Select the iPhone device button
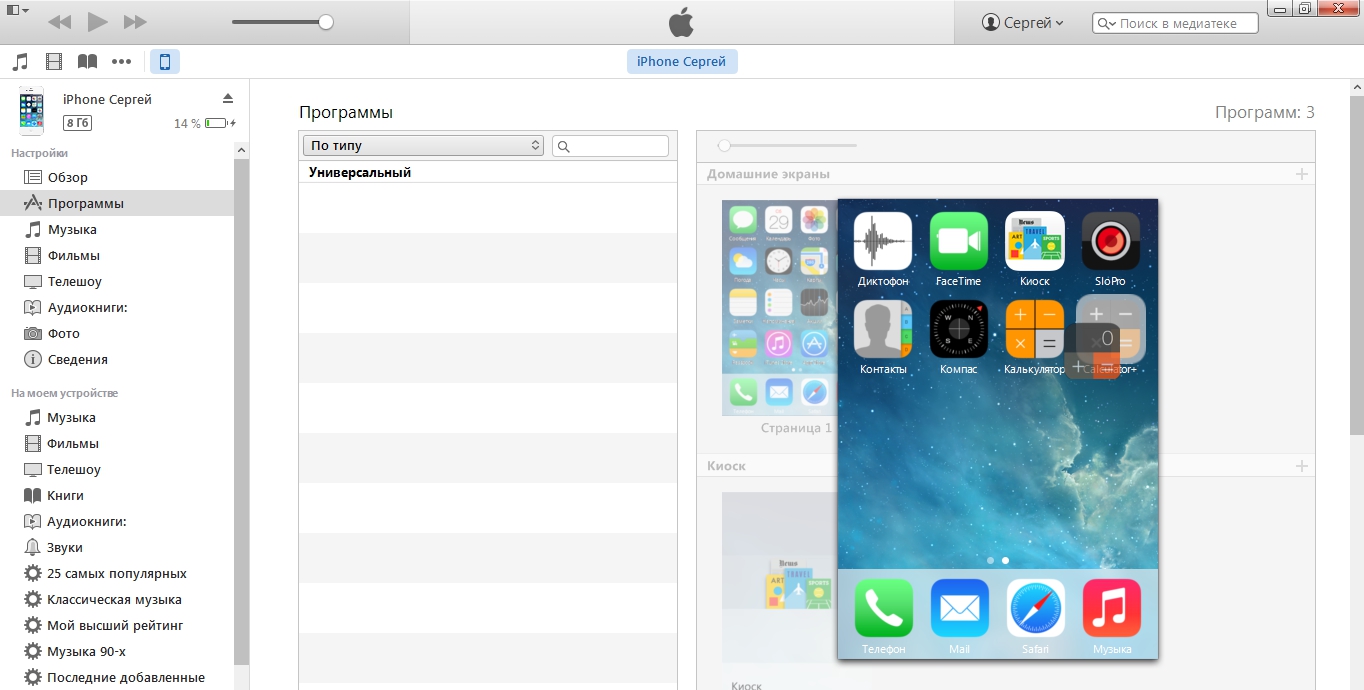 click(x=165, y=62)
